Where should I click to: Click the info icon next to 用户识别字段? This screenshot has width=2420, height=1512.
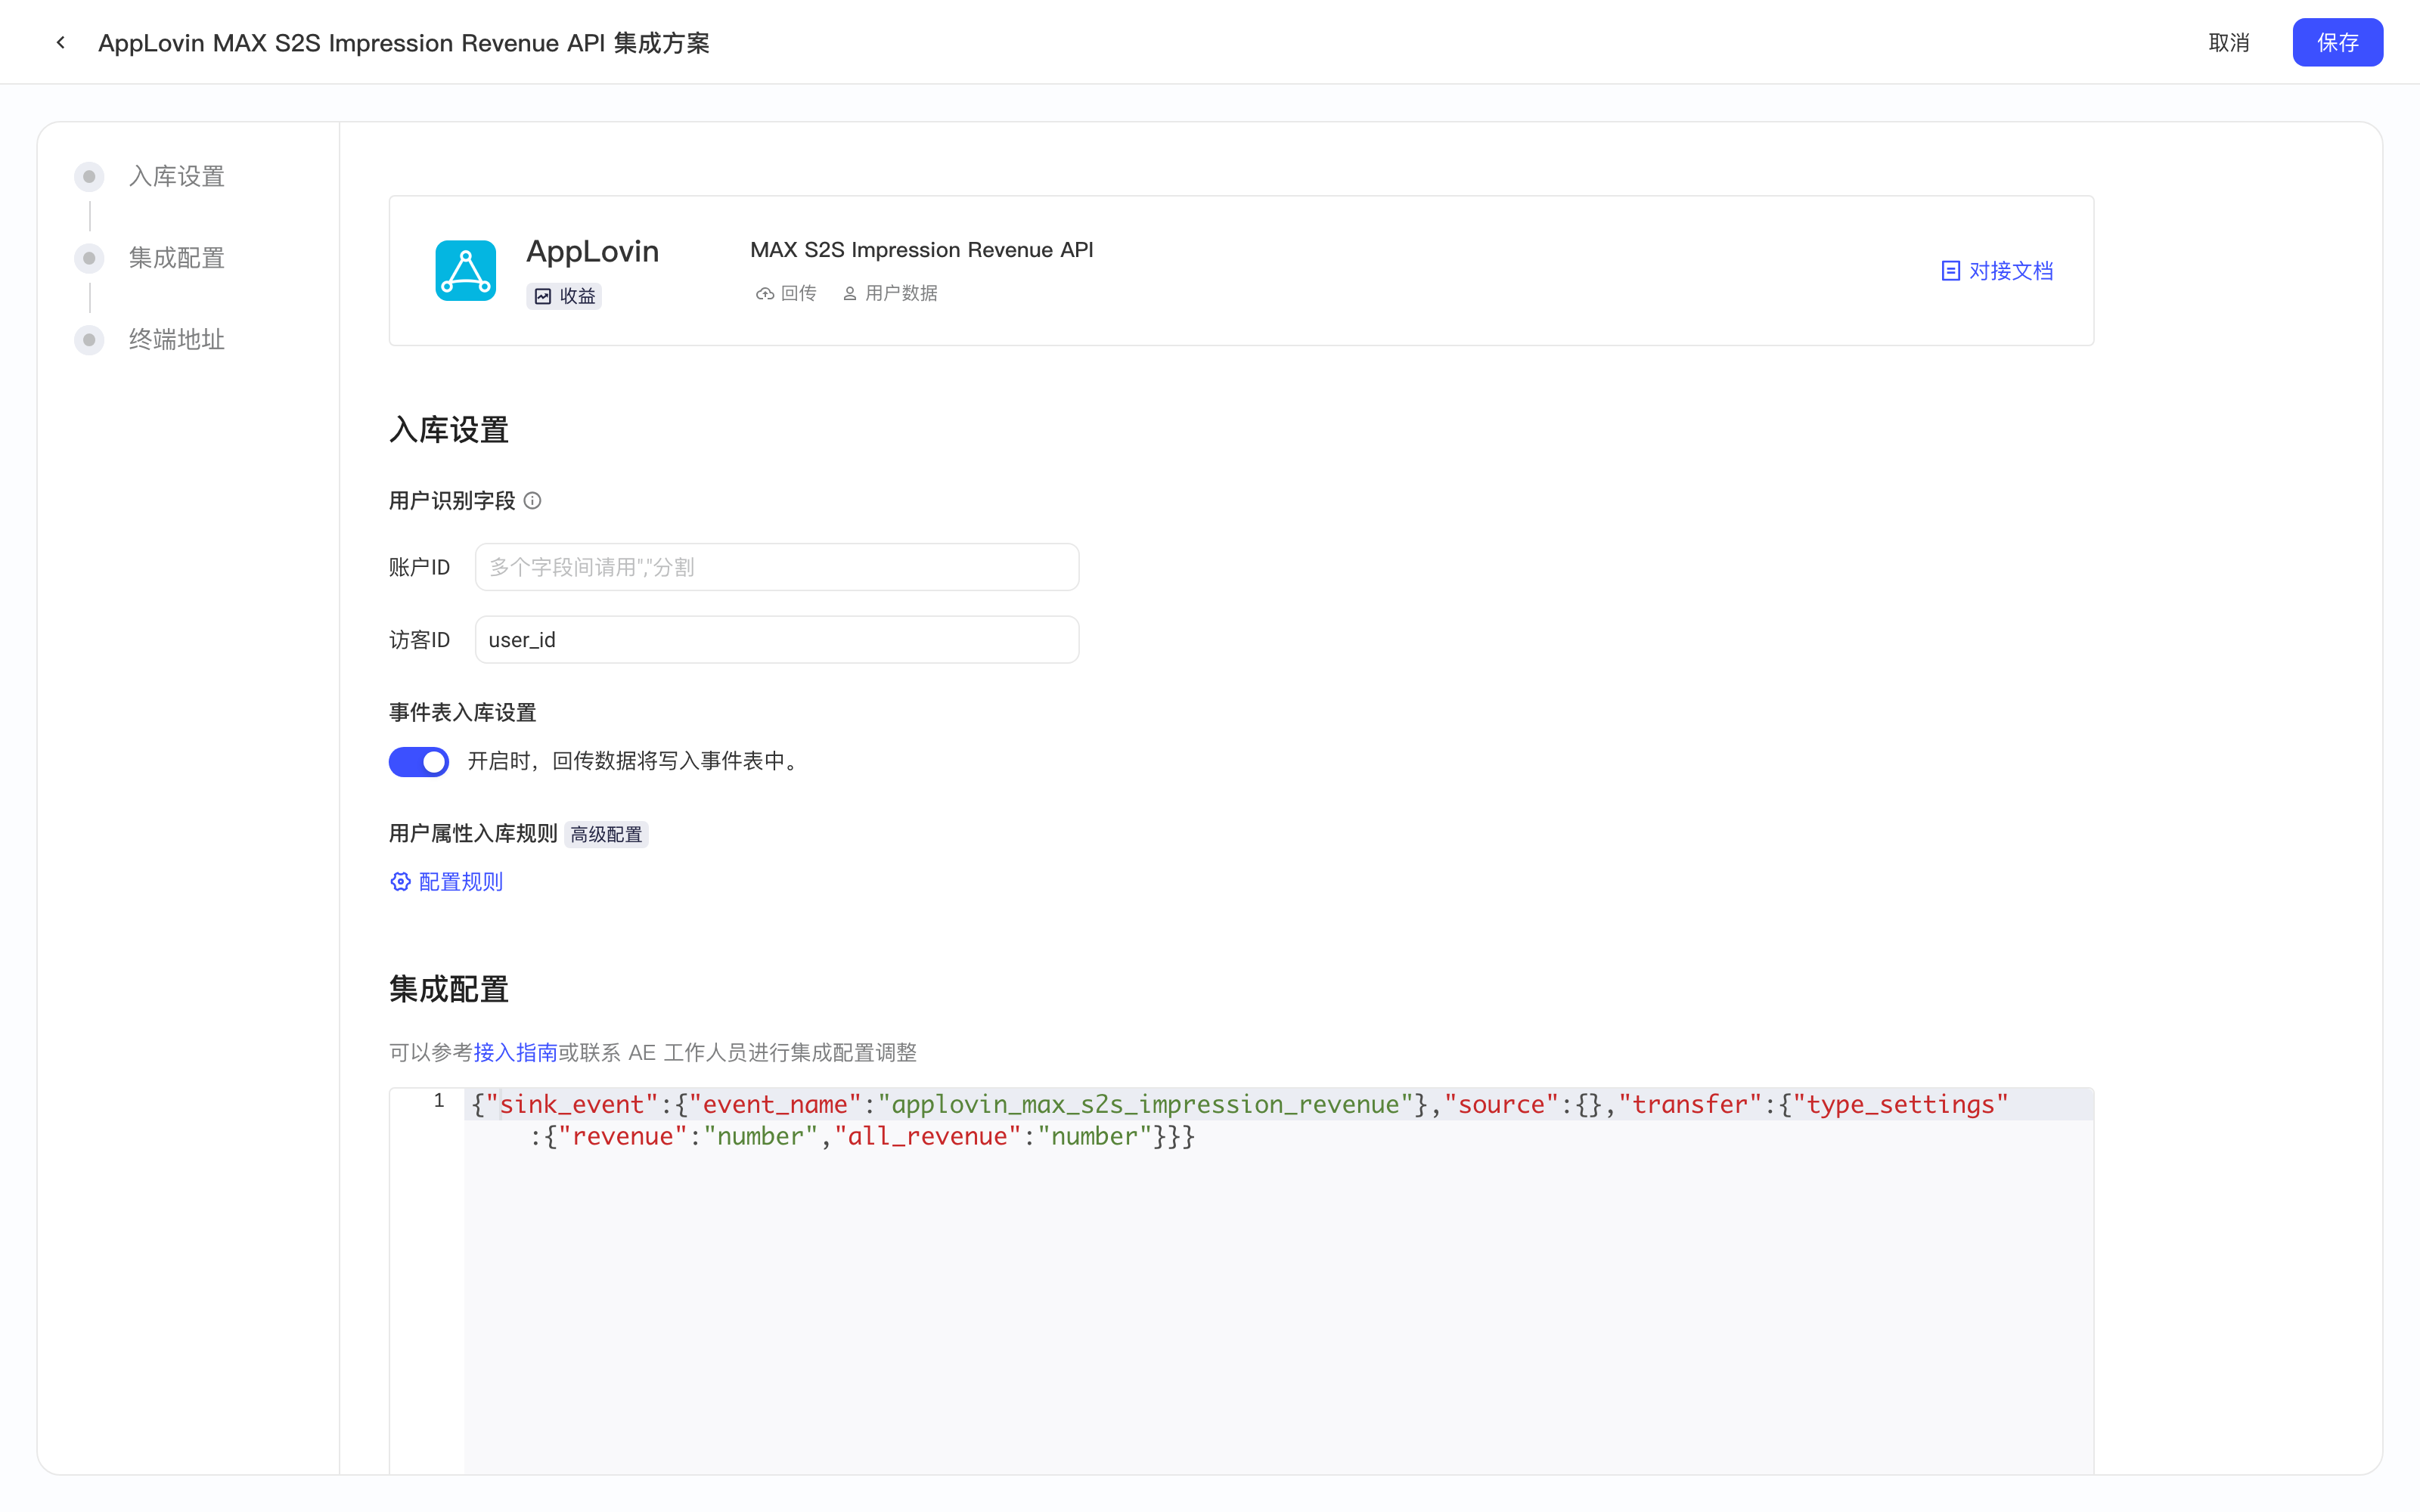pyautogui.click(x=533, y=501)
